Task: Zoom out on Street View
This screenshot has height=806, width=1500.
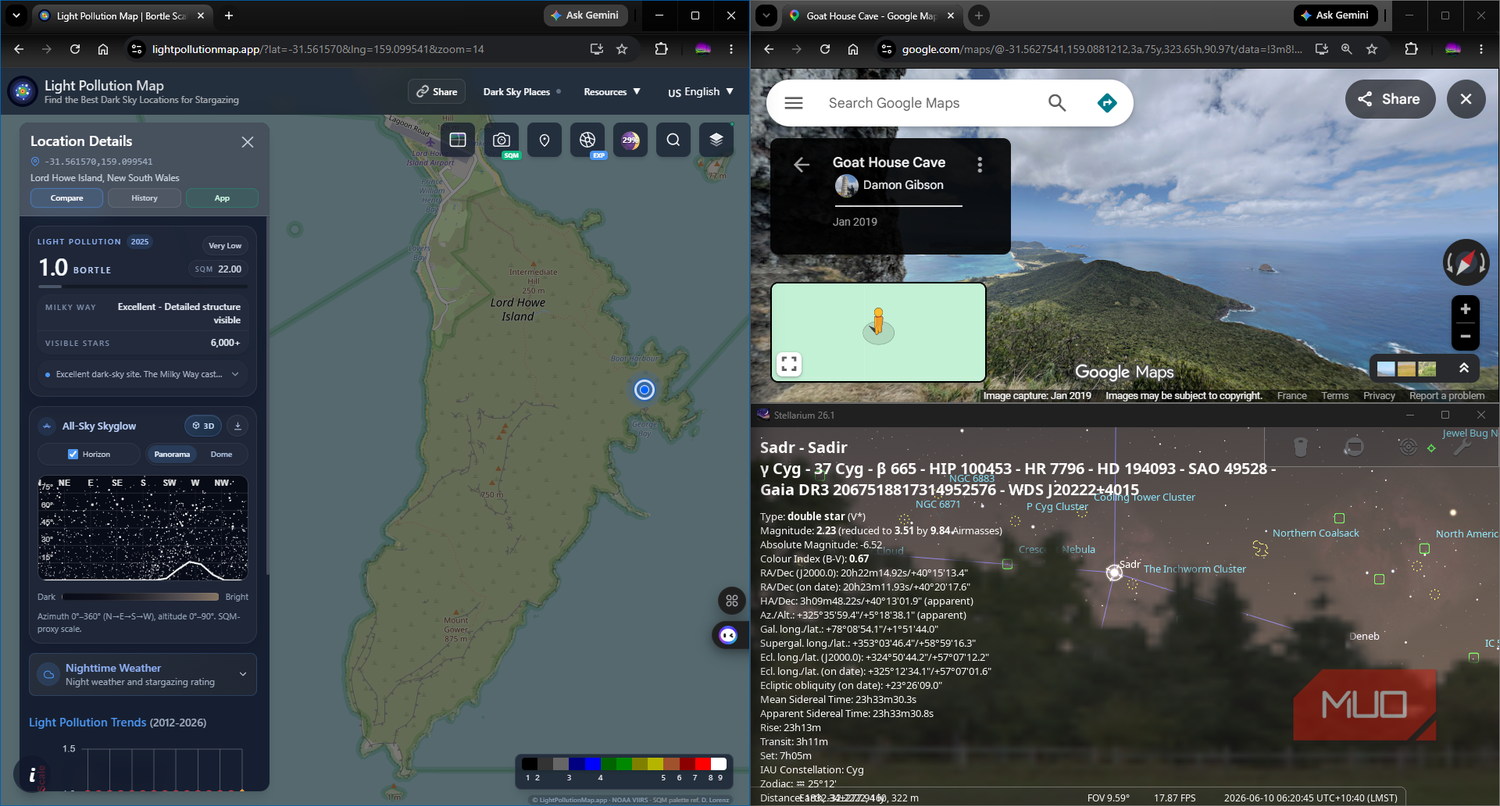Action: (1465, 337)
